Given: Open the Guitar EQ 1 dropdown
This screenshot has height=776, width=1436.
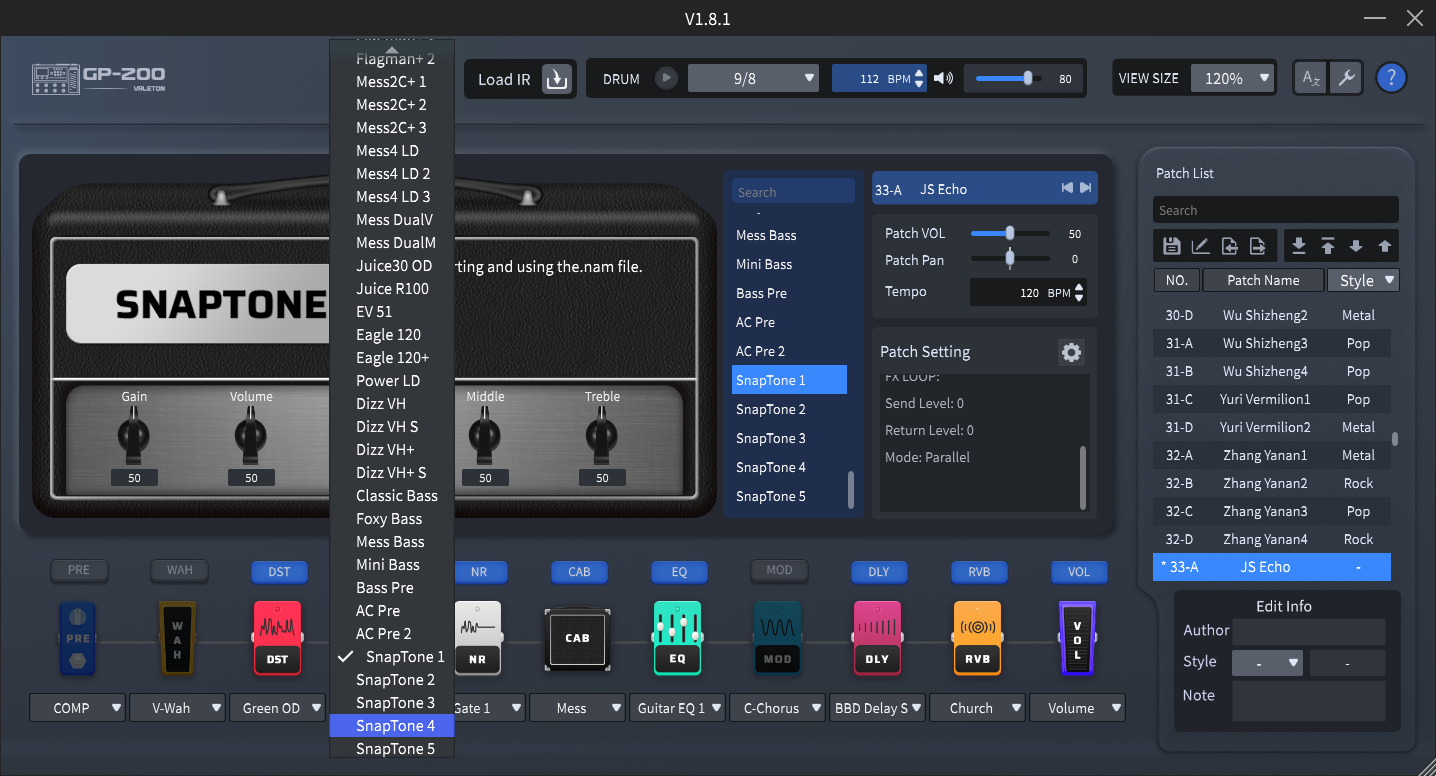Looking at the screenshot, I should tap(678, 708).
